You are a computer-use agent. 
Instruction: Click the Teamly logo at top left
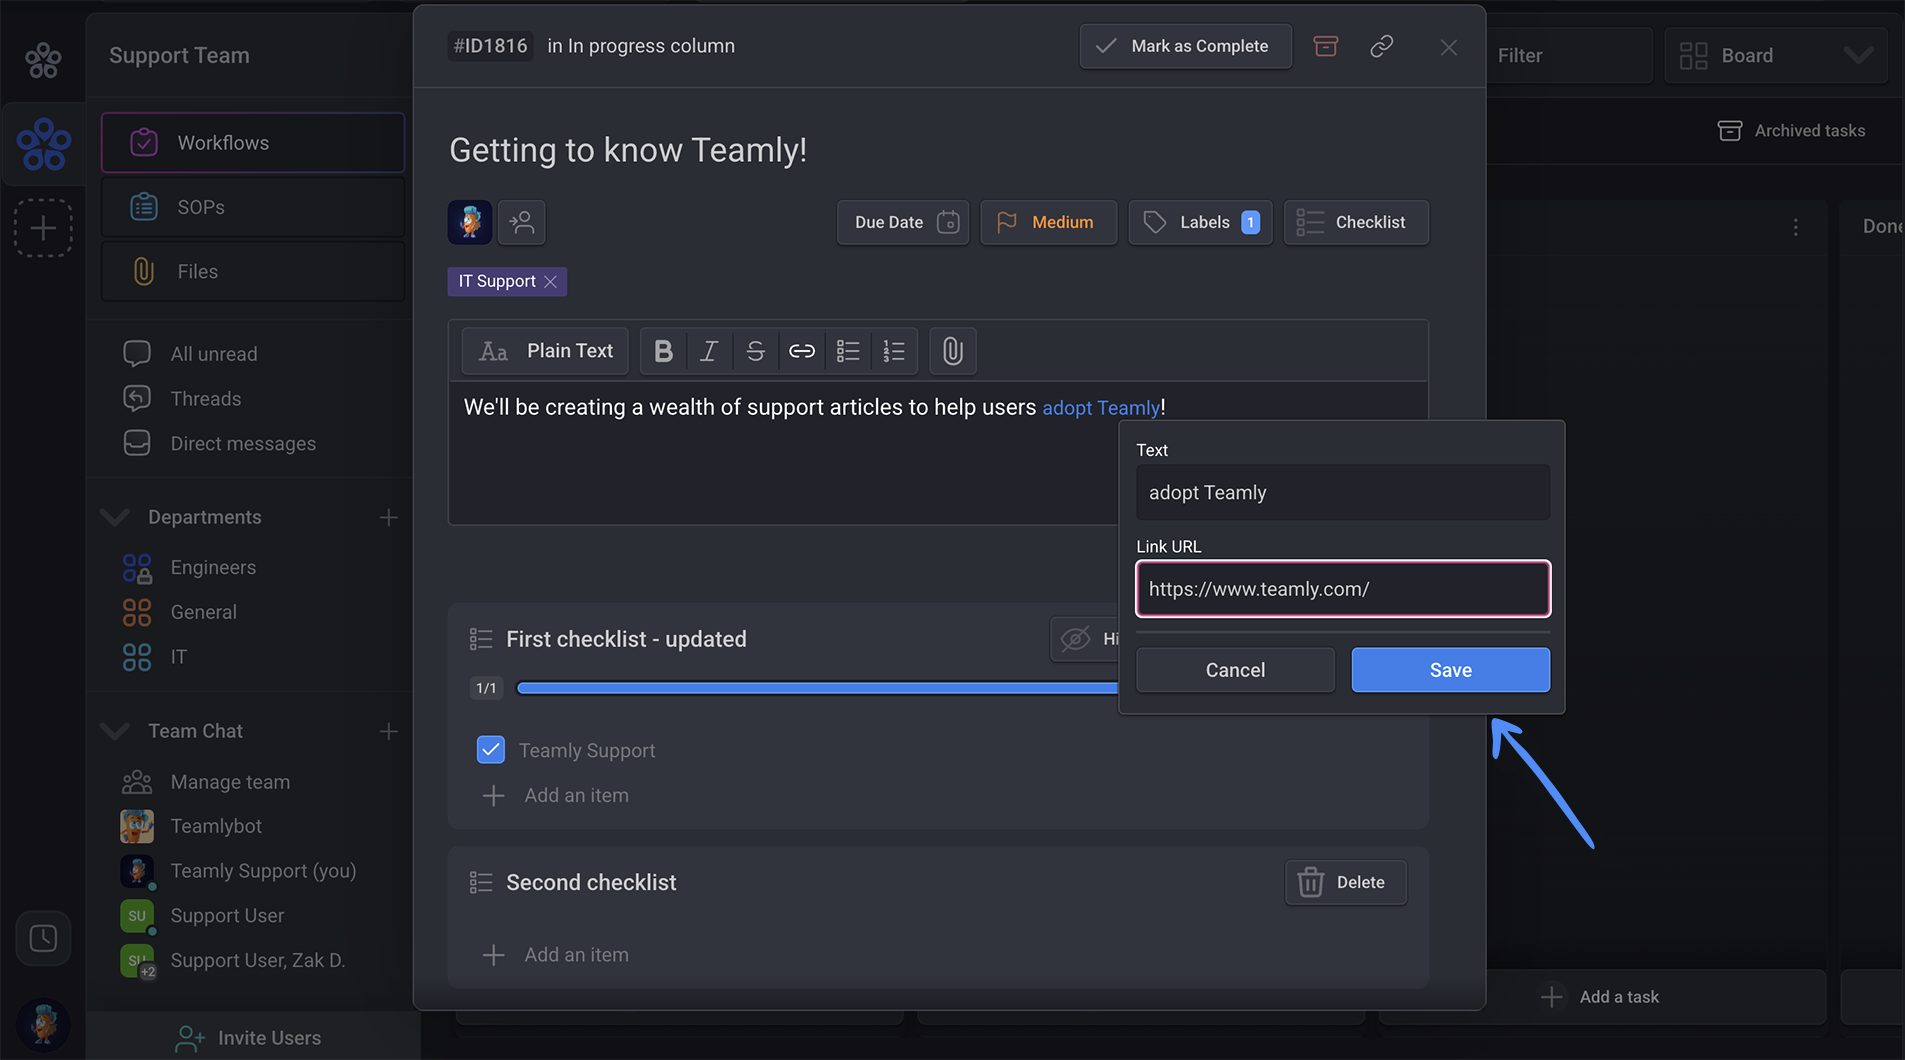coord(43,60)
